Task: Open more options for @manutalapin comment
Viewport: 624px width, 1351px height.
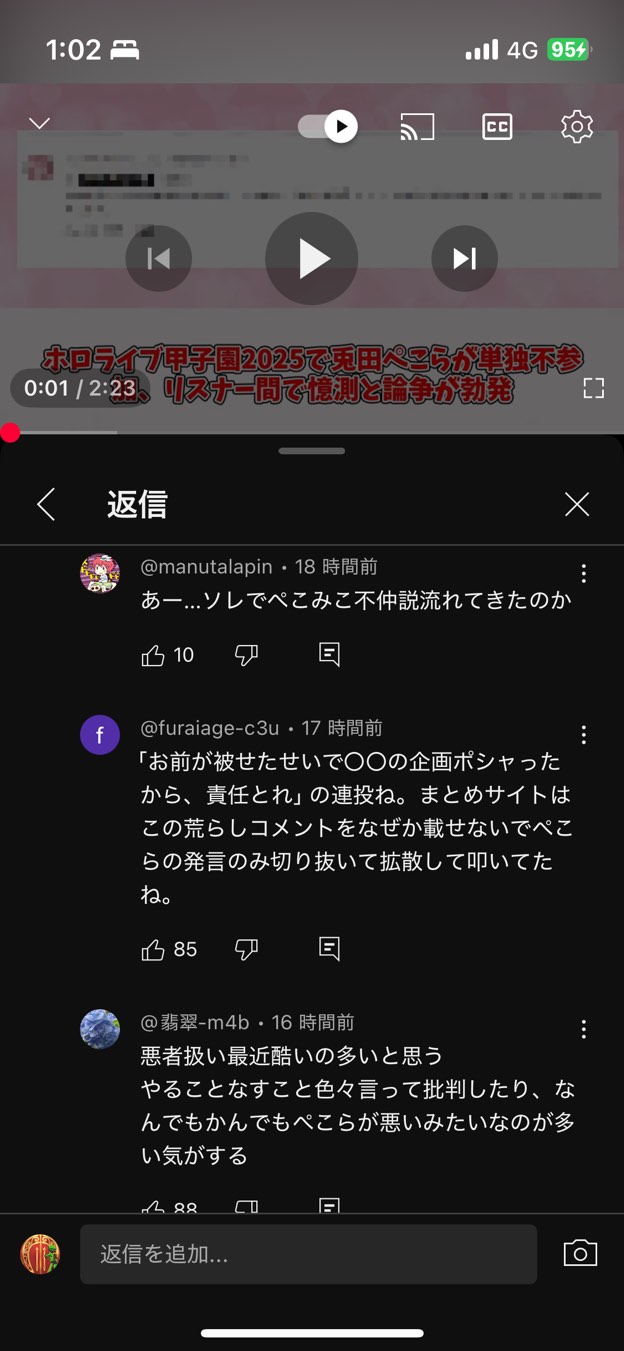Action: click(x=584, y=573)
